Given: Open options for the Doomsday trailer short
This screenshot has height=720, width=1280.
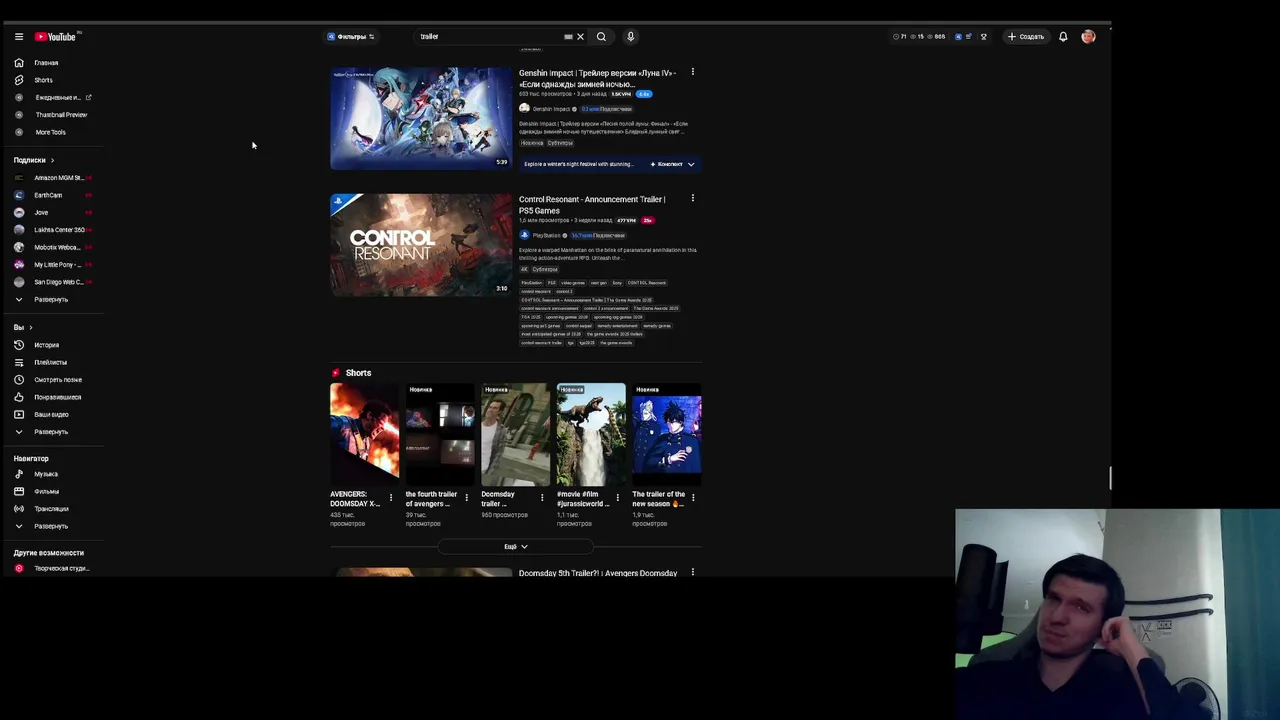Looking at the screenshot, I should pyautogui.click(x=542, y=497).
